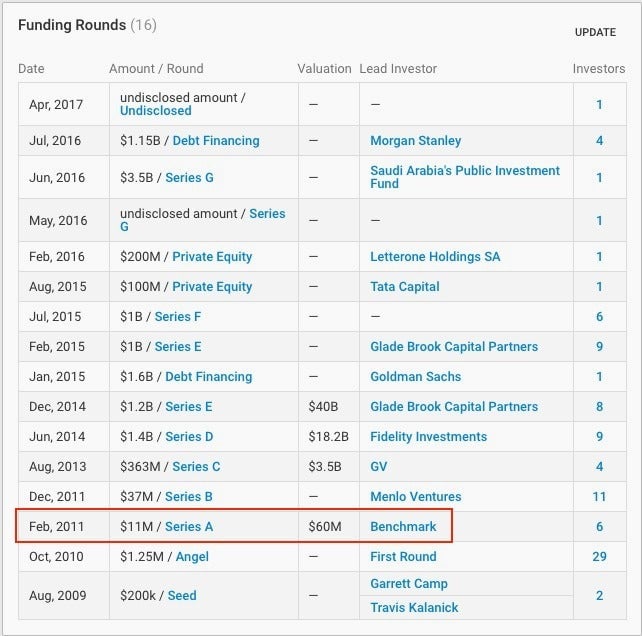Screen dimensions: 642x636
Task: Open the Letterone Holdings SA link
Action: coord(435,256)
